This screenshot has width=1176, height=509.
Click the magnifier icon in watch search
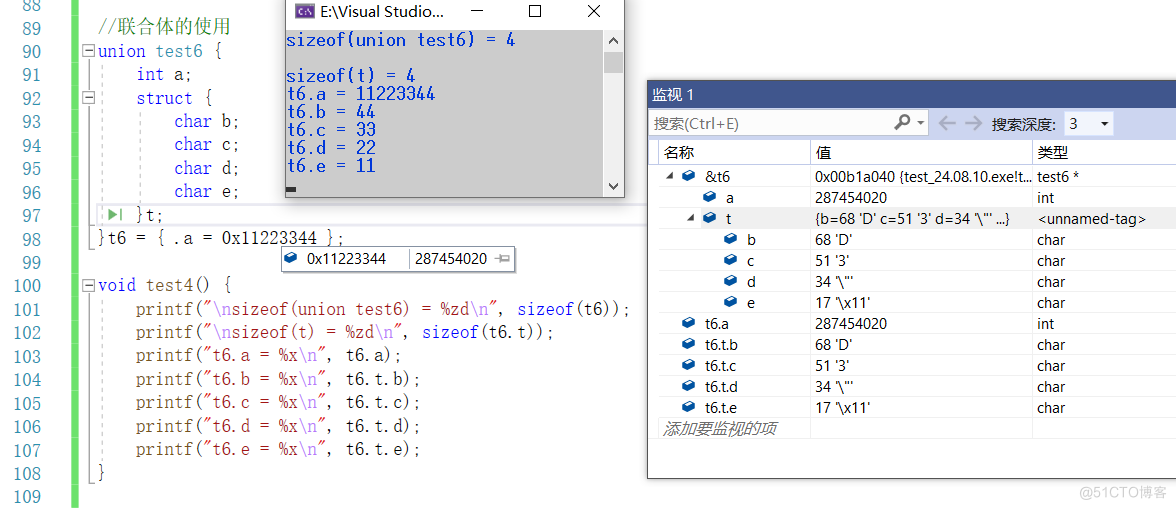[902, 123]
